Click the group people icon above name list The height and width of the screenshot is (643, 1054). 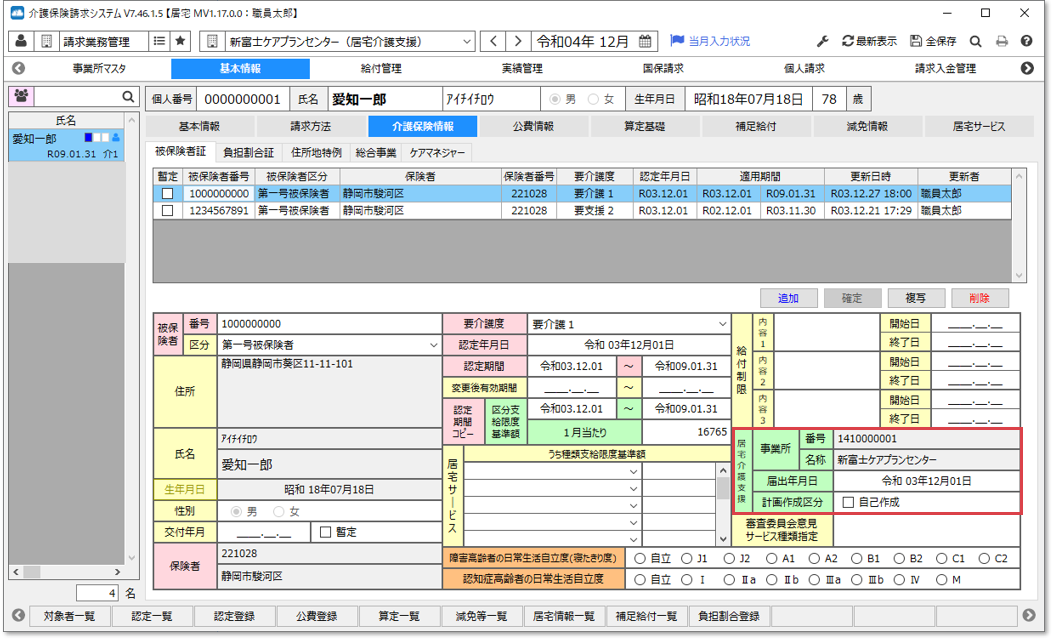(x=21, y=96)
